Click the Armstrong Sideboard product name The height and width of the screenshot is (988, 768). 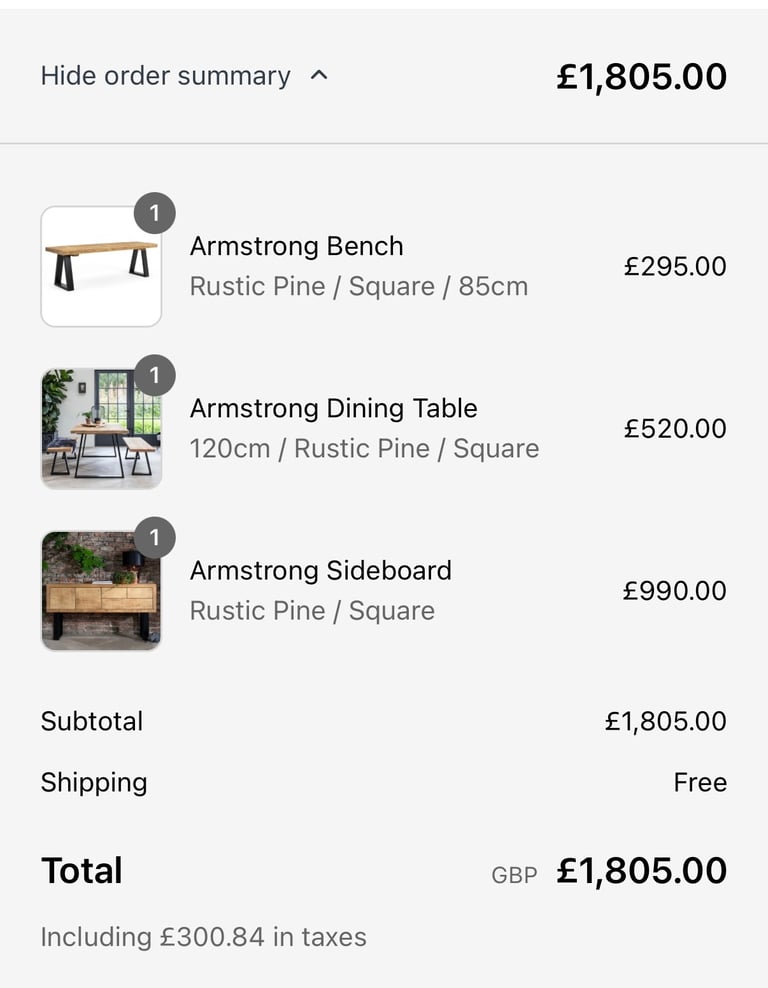pyautogui.click(x=321, y=570)
